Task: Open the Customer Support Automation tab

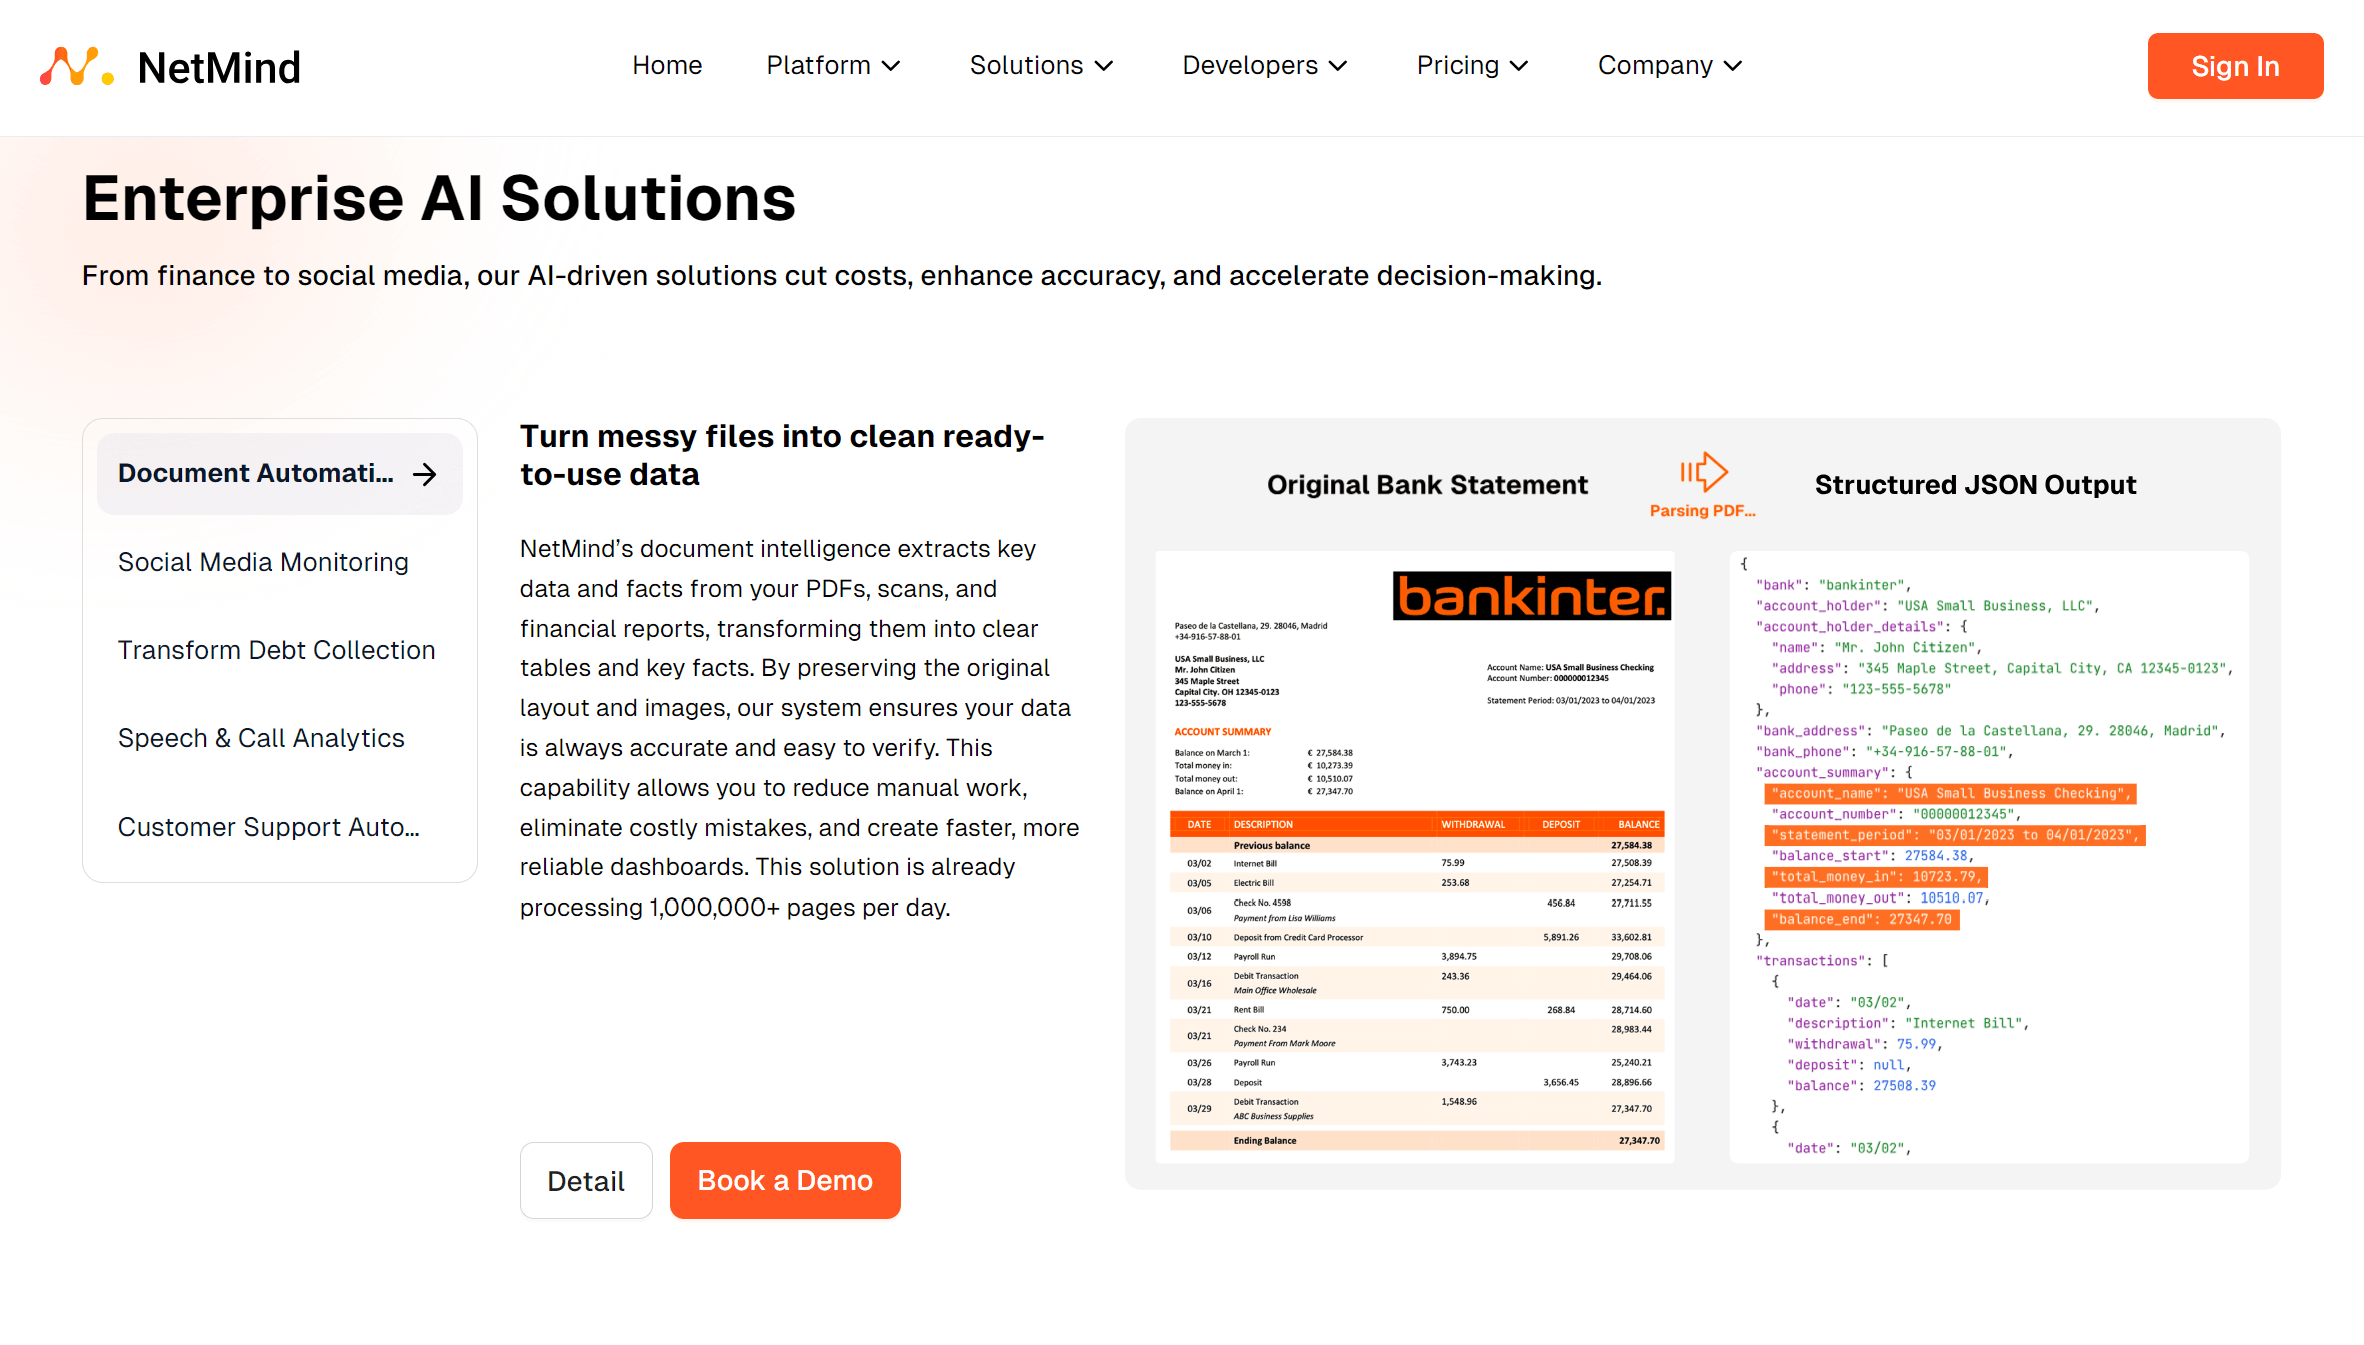Action: tap(268, 827)
